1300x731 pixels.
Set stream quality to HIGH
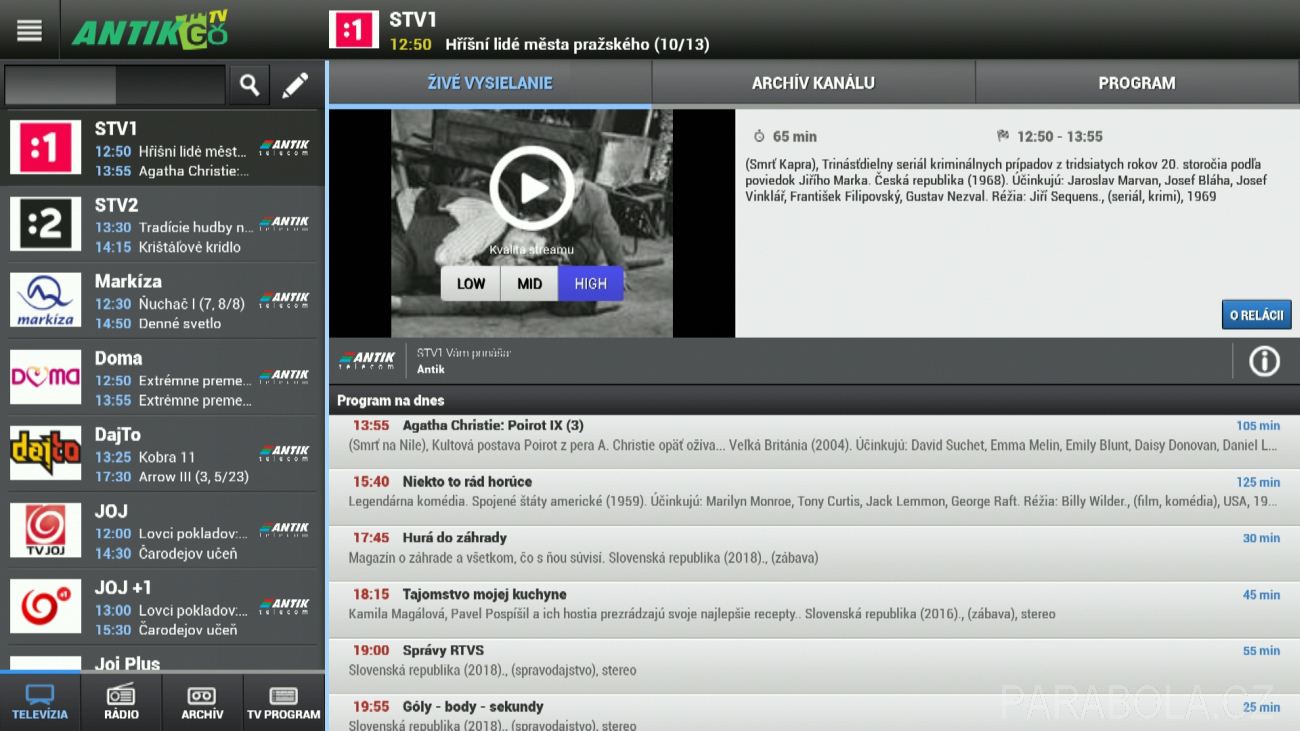point(590,284)
